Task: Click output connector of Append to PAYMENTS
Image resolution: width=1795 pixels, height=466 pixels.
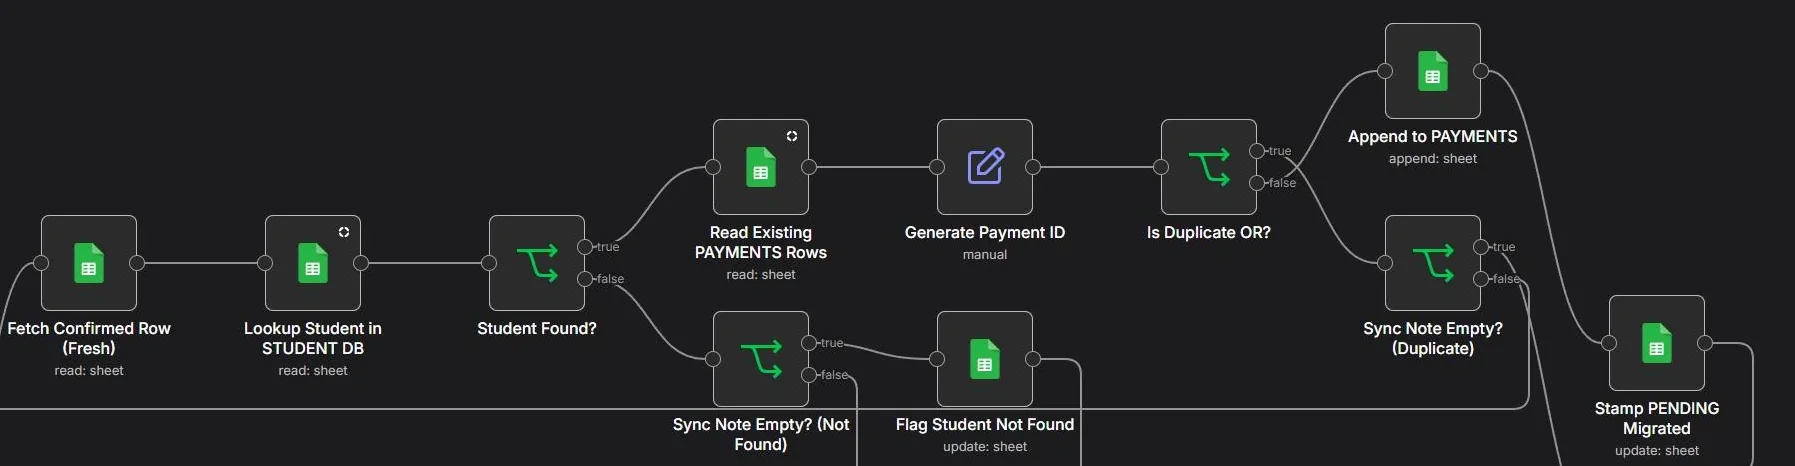Action: tap(1481, 71)
